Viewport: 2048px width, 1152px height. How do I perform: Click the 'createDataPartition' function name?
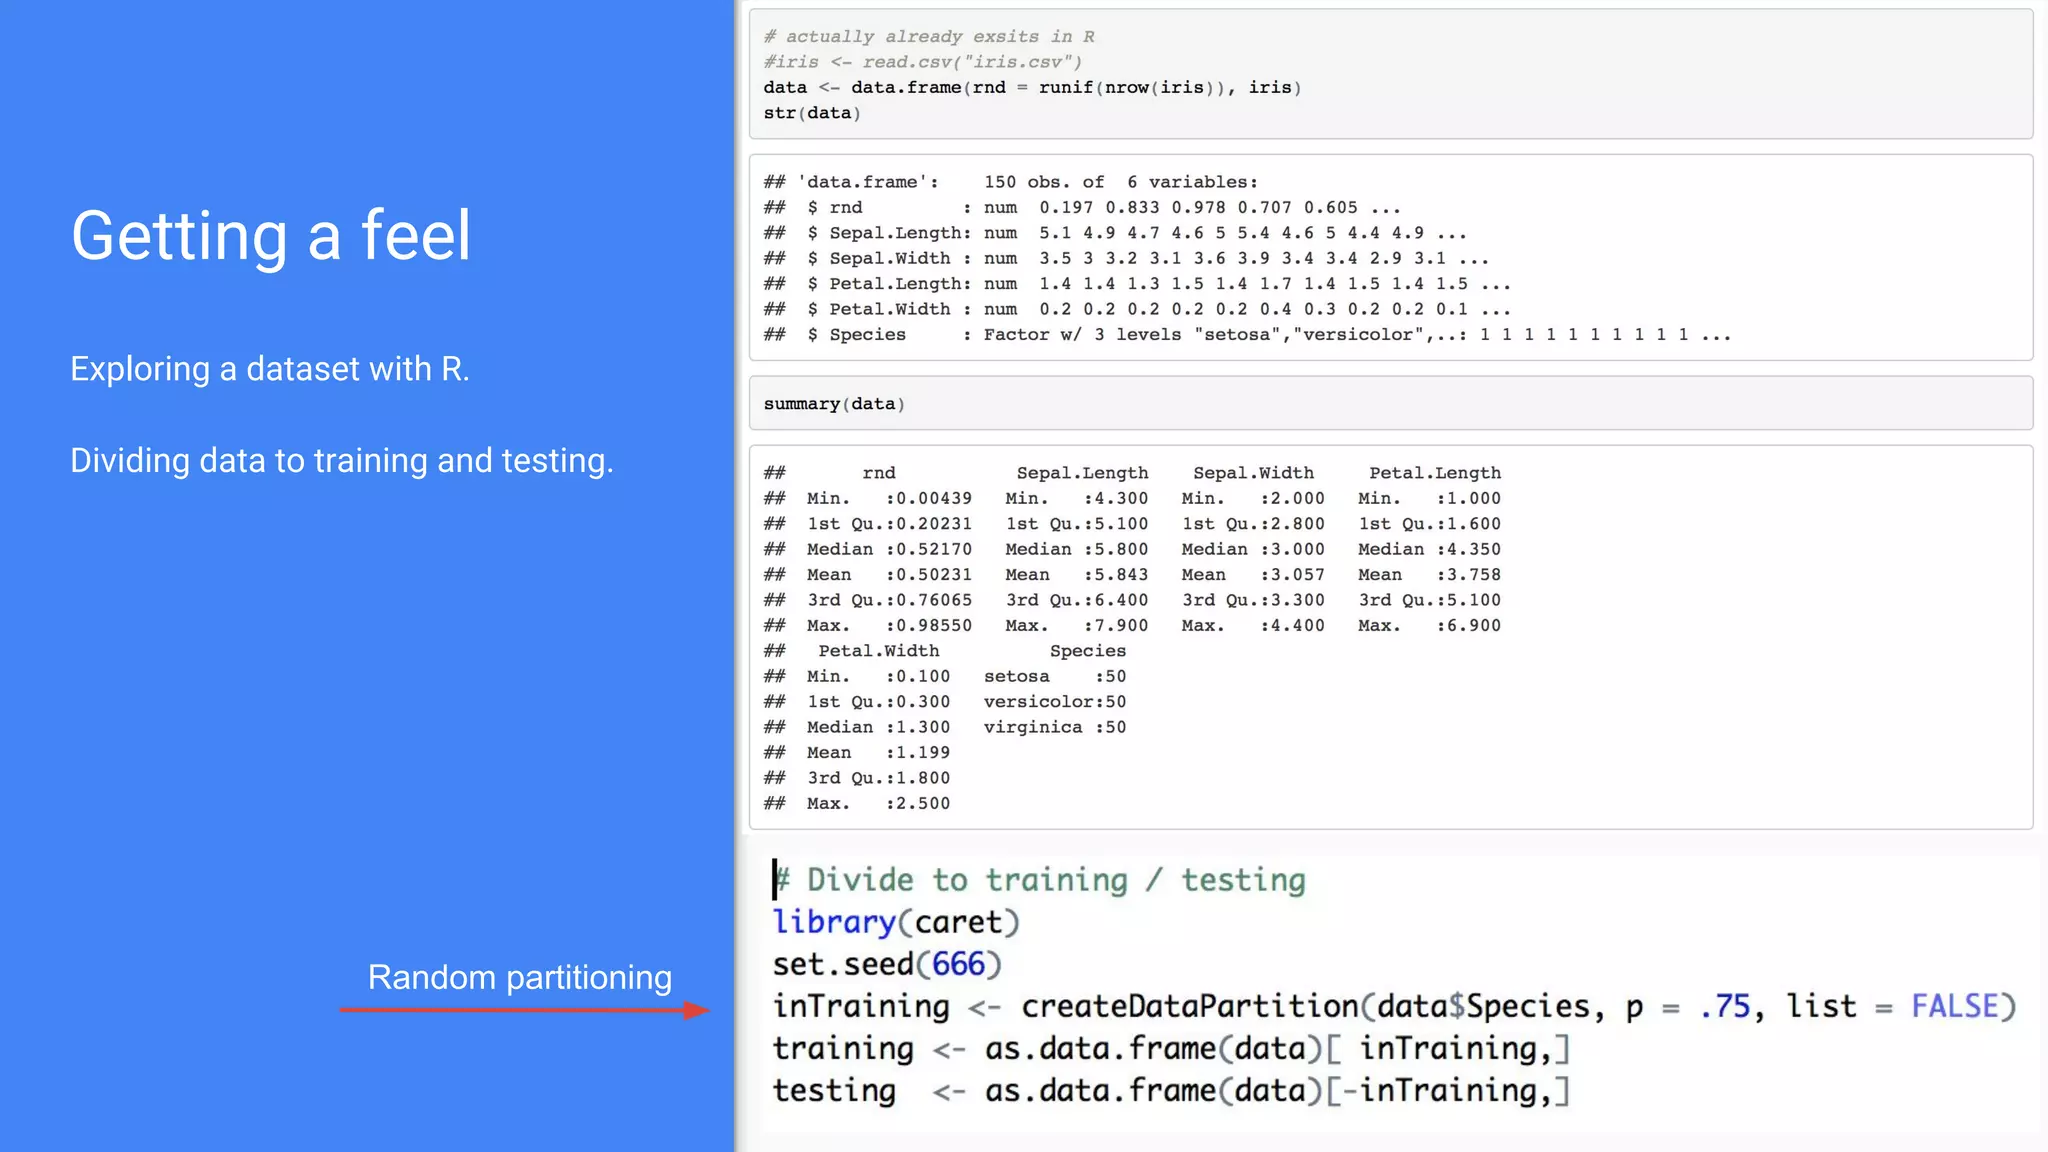pos(1190,1006)
